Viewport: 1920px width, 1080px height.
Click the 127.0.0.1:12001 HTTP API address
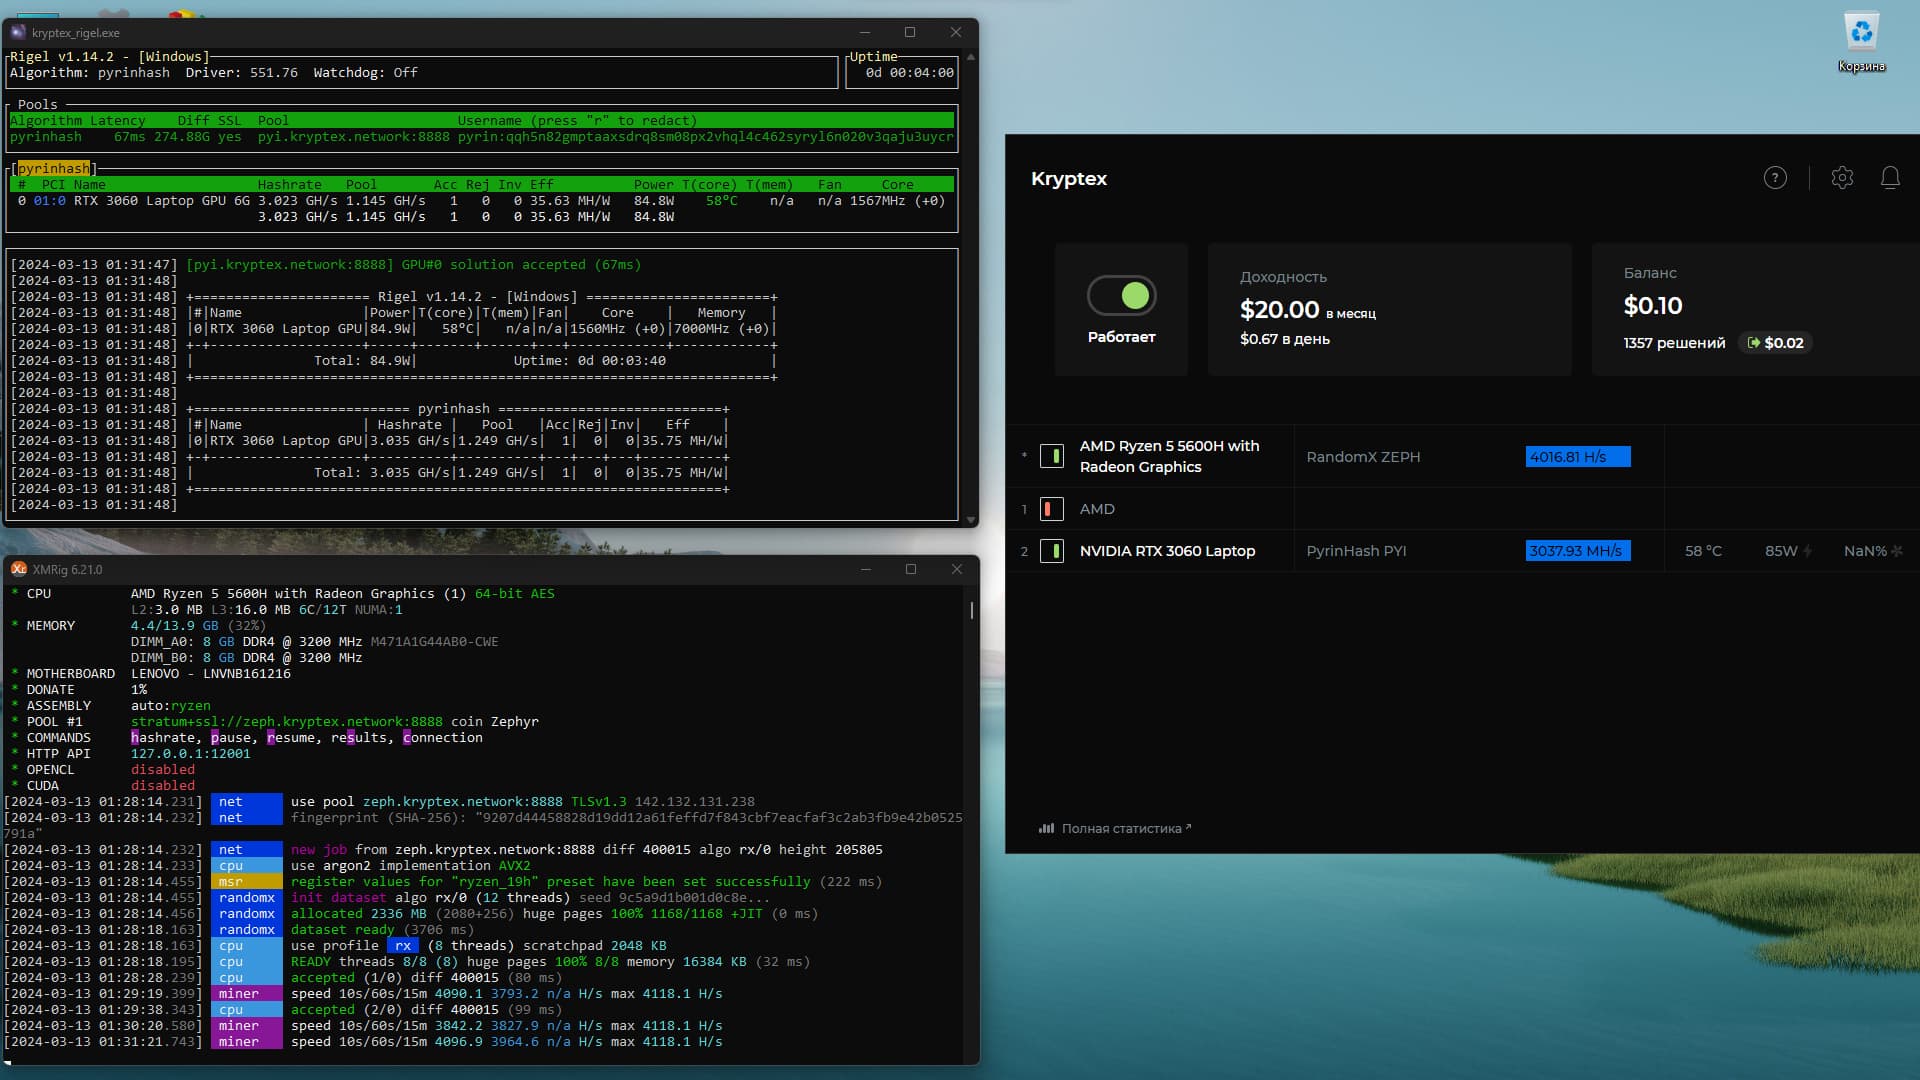pos(191,753)
